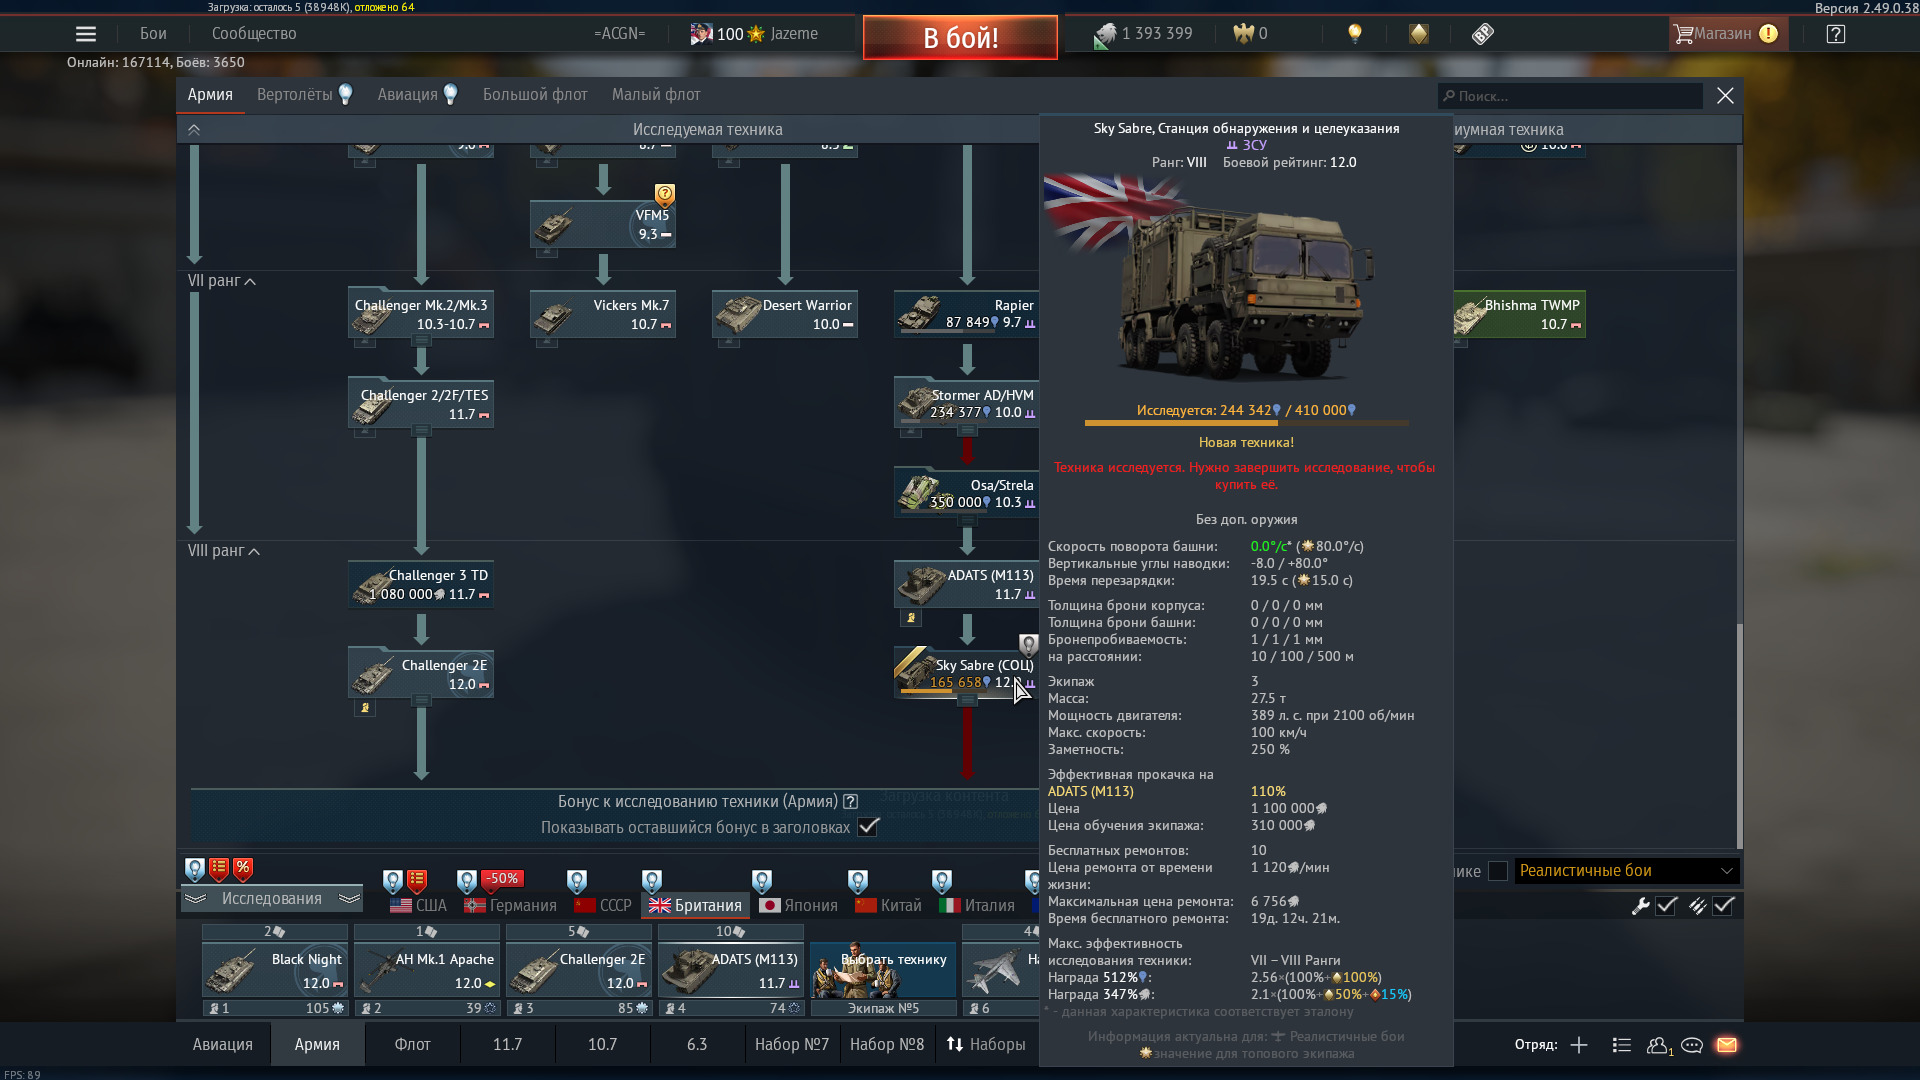Open the help question mark icon
Viewport: 1920px width, 1080px height.
[x=1835, y=34]
